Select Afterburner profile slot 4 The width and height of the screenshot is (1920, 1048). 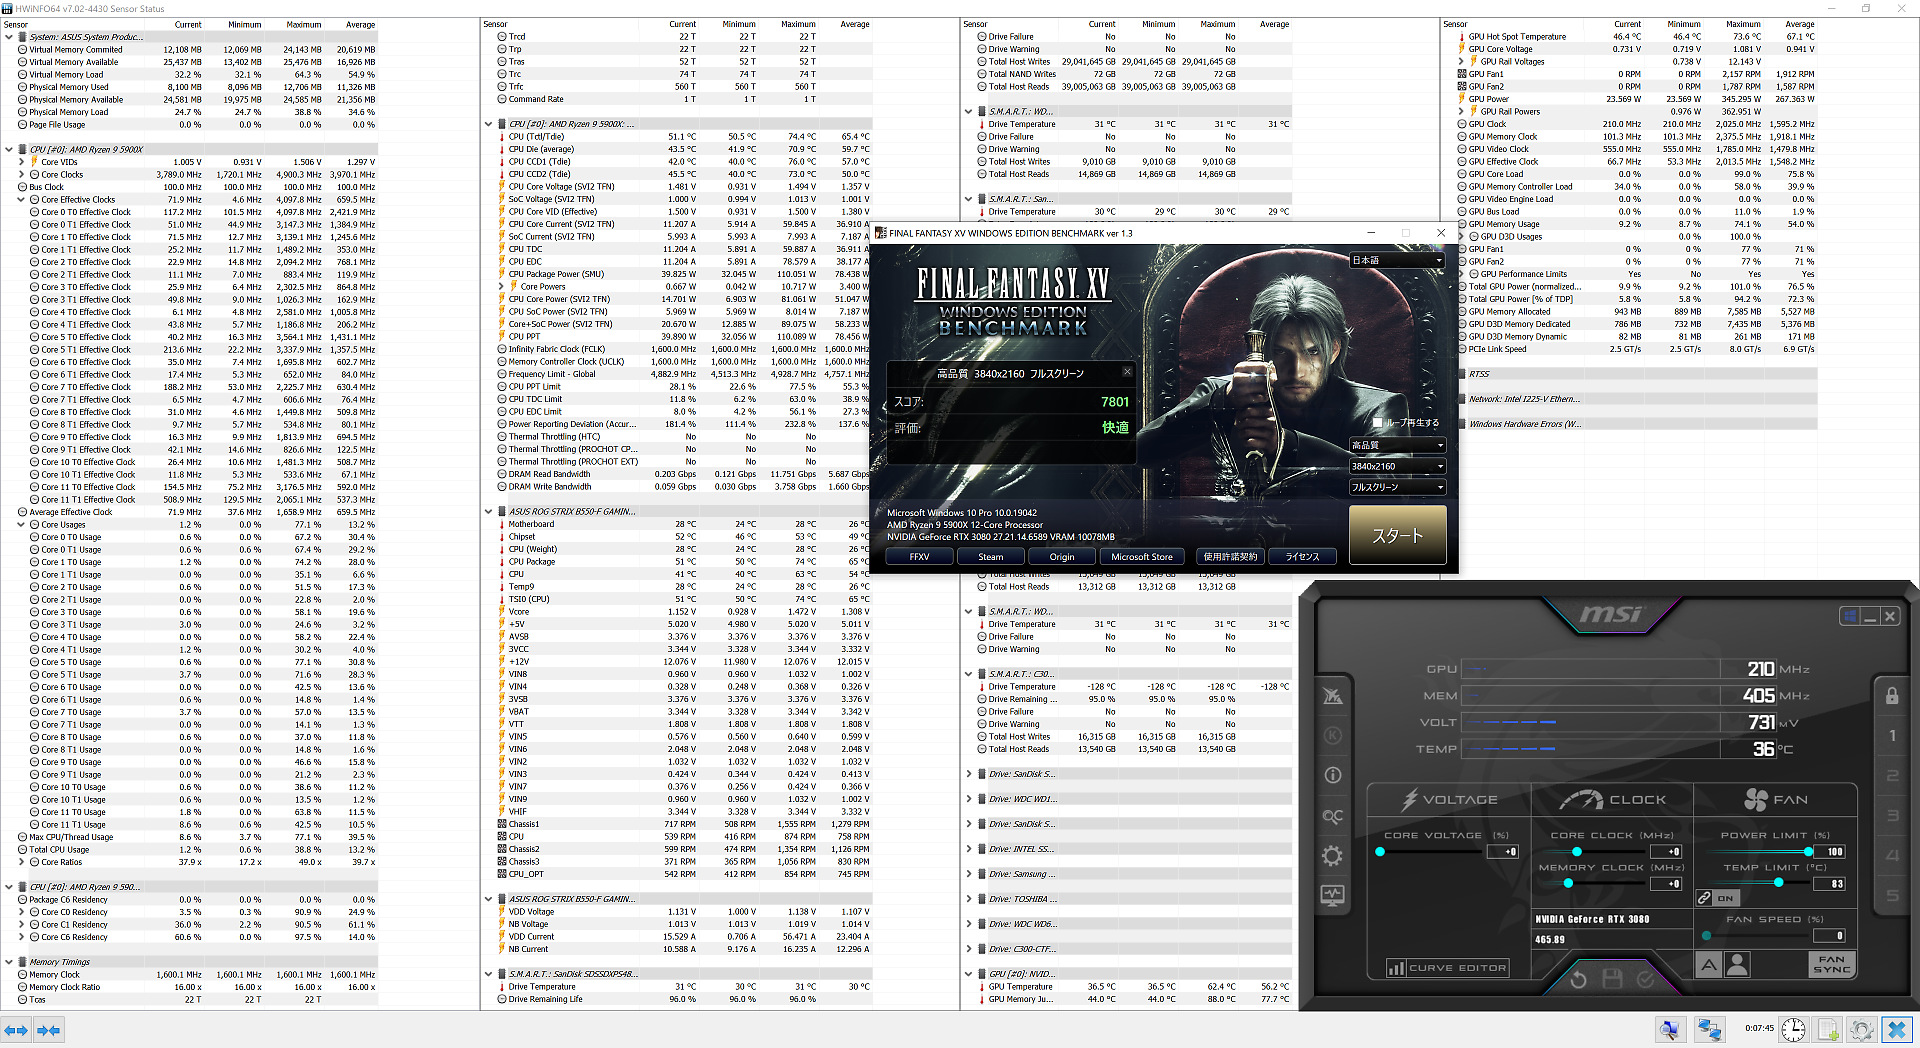point(1892,856)
